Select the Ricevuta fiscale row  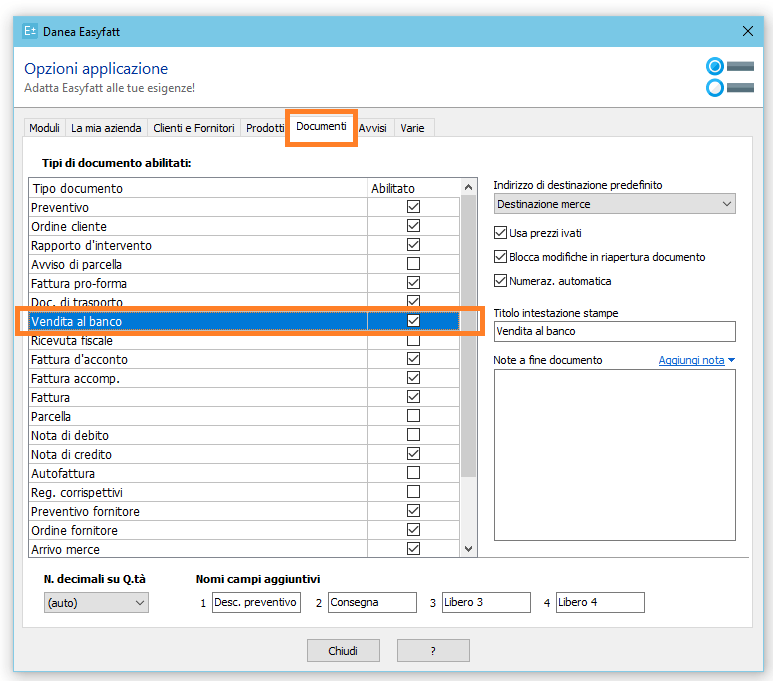click(244, 340)
